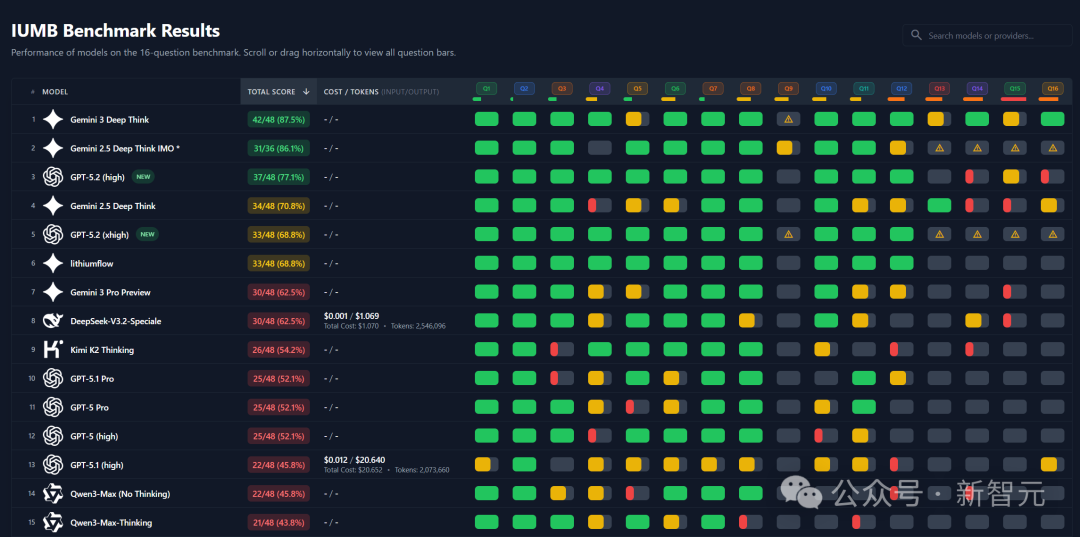The width and height of the screenshot is (1080, 537).
Task: Select the Q12 question tag
Action: click(902, 89)
